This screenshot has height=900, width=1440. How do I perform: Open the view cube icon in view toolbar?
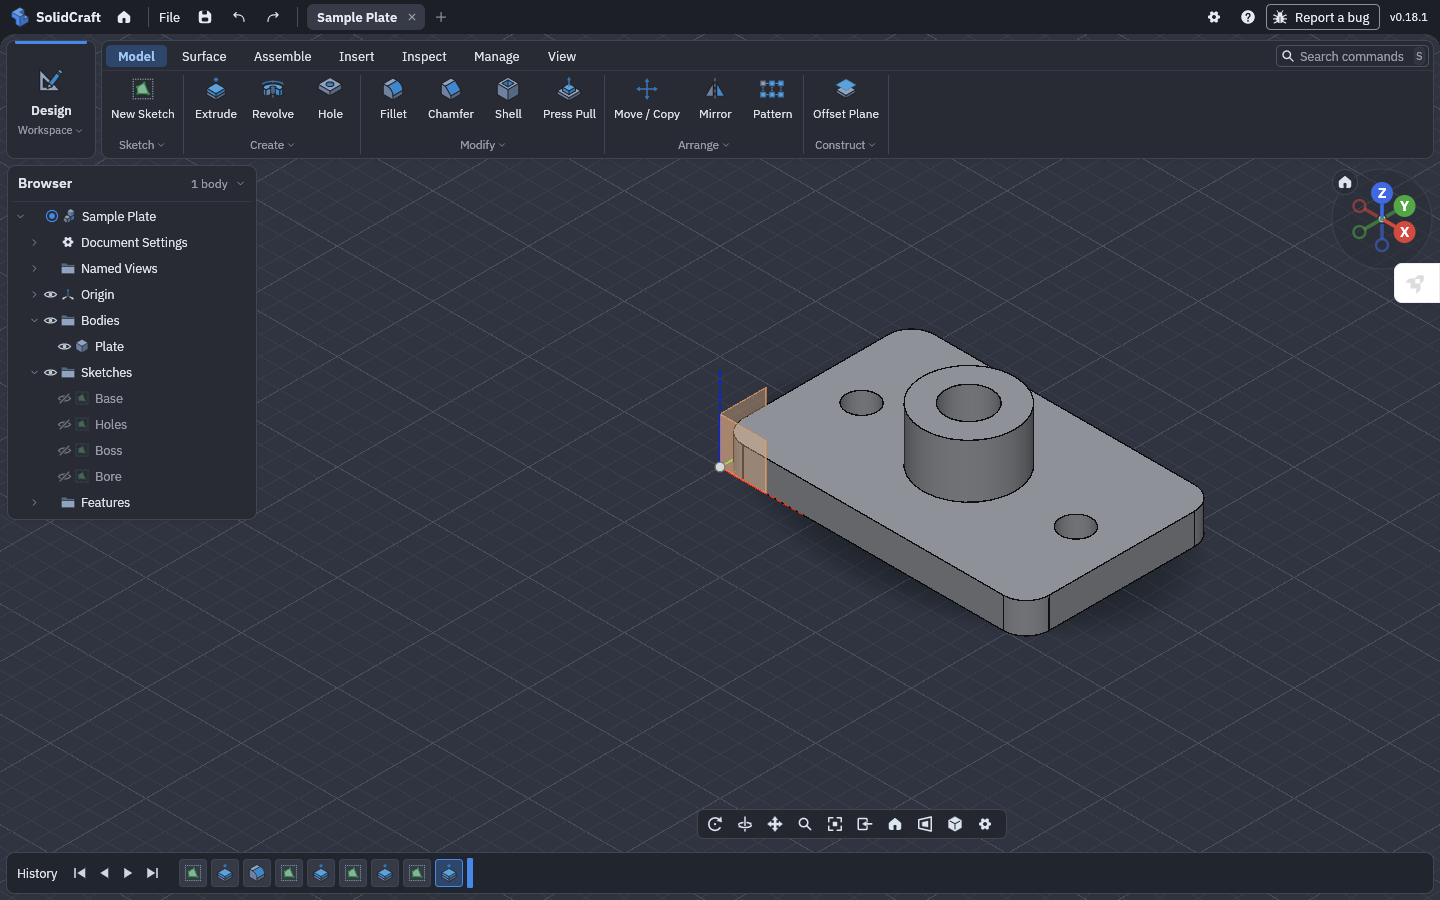pyautogui.click(x=955, y=824)
